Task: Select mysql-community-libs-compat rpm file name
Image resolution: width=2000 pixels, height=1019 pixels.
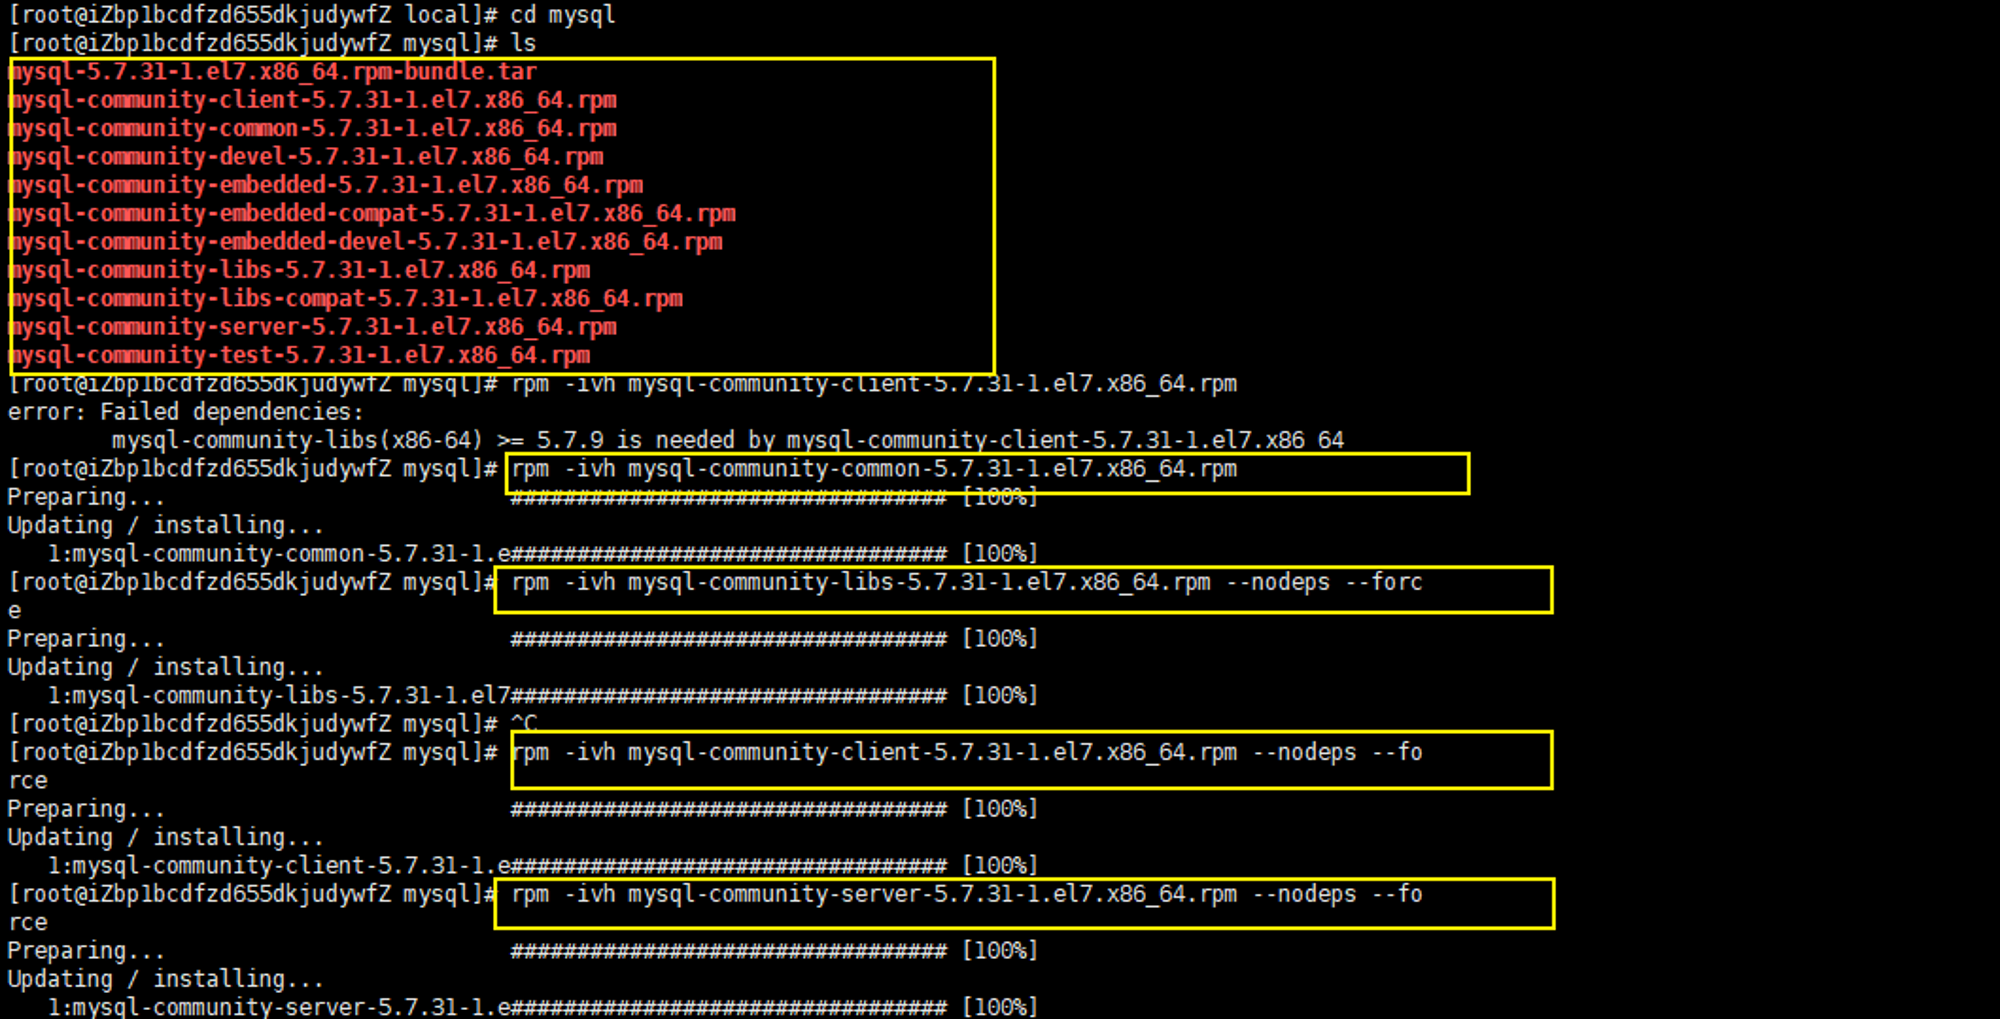Action: [x=346, y=298]
